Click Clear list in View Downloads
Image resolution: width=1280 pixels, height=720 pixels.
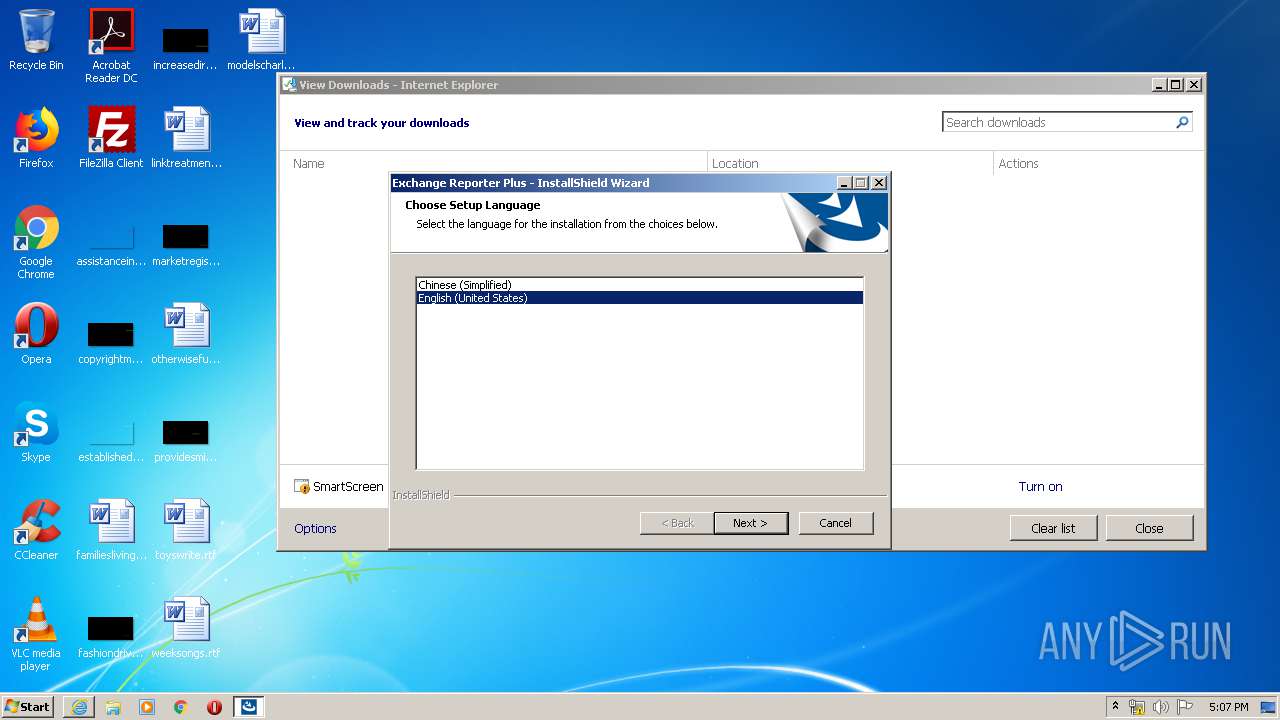1053,528
